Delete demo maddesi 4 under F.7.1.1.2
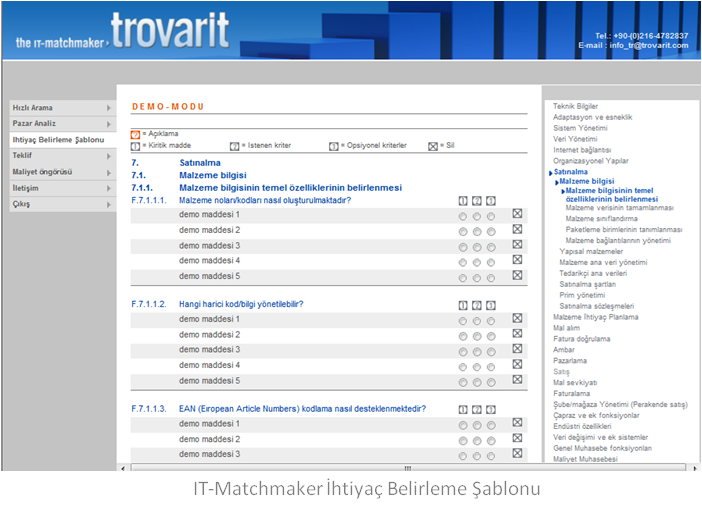The width and height of the screenshot is (702, 509). pyautogui.click(x=517, y=364)
